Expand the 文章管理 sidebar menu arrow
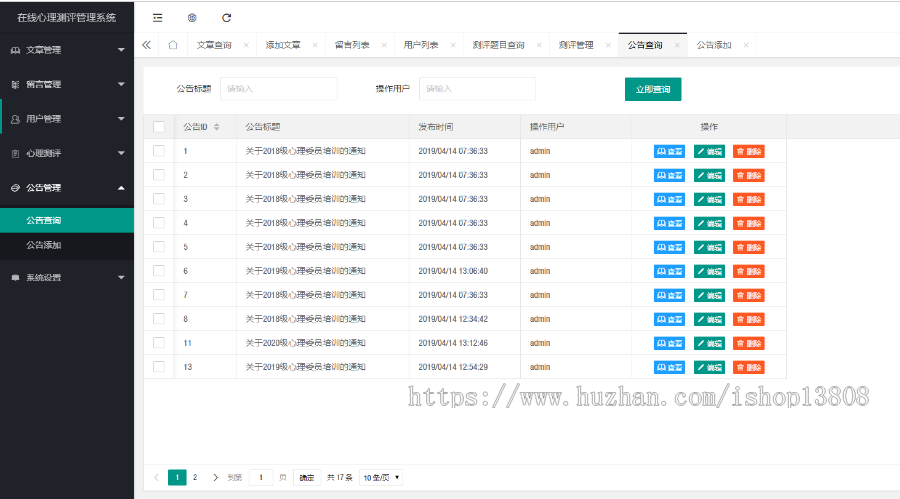Screen dimensions: 900x499 [x=121, y=50]
